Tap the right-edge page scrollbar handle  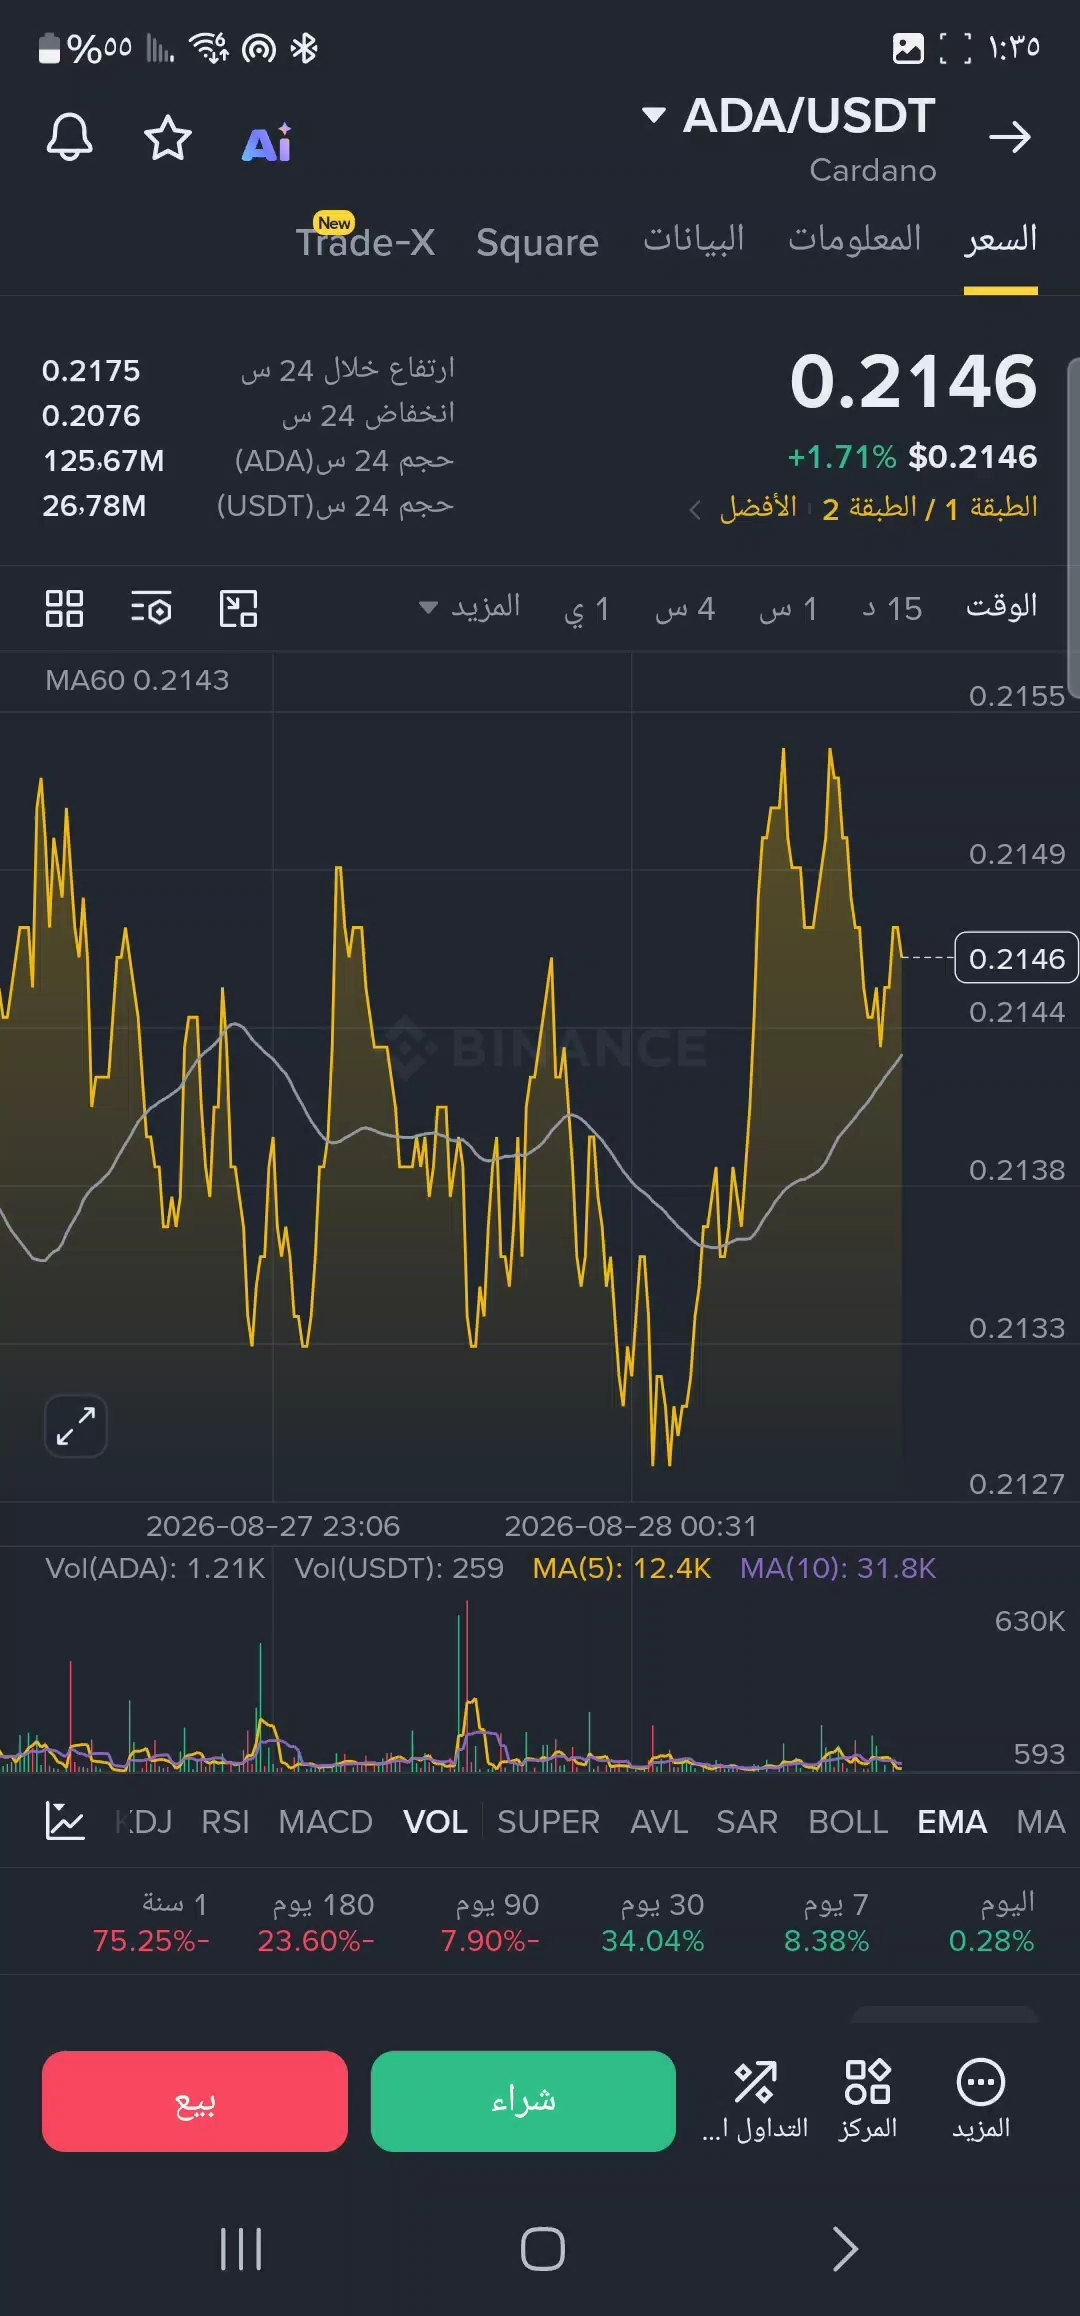pos(1074,527)
